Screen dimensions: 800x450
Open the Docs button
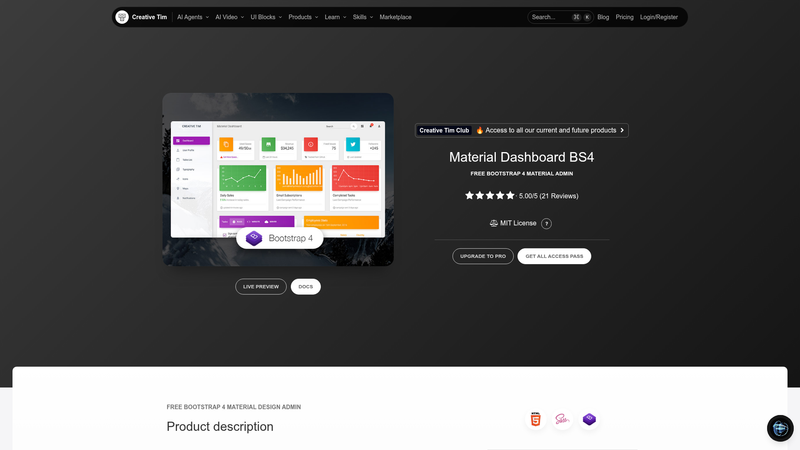(x=306, y=287)
